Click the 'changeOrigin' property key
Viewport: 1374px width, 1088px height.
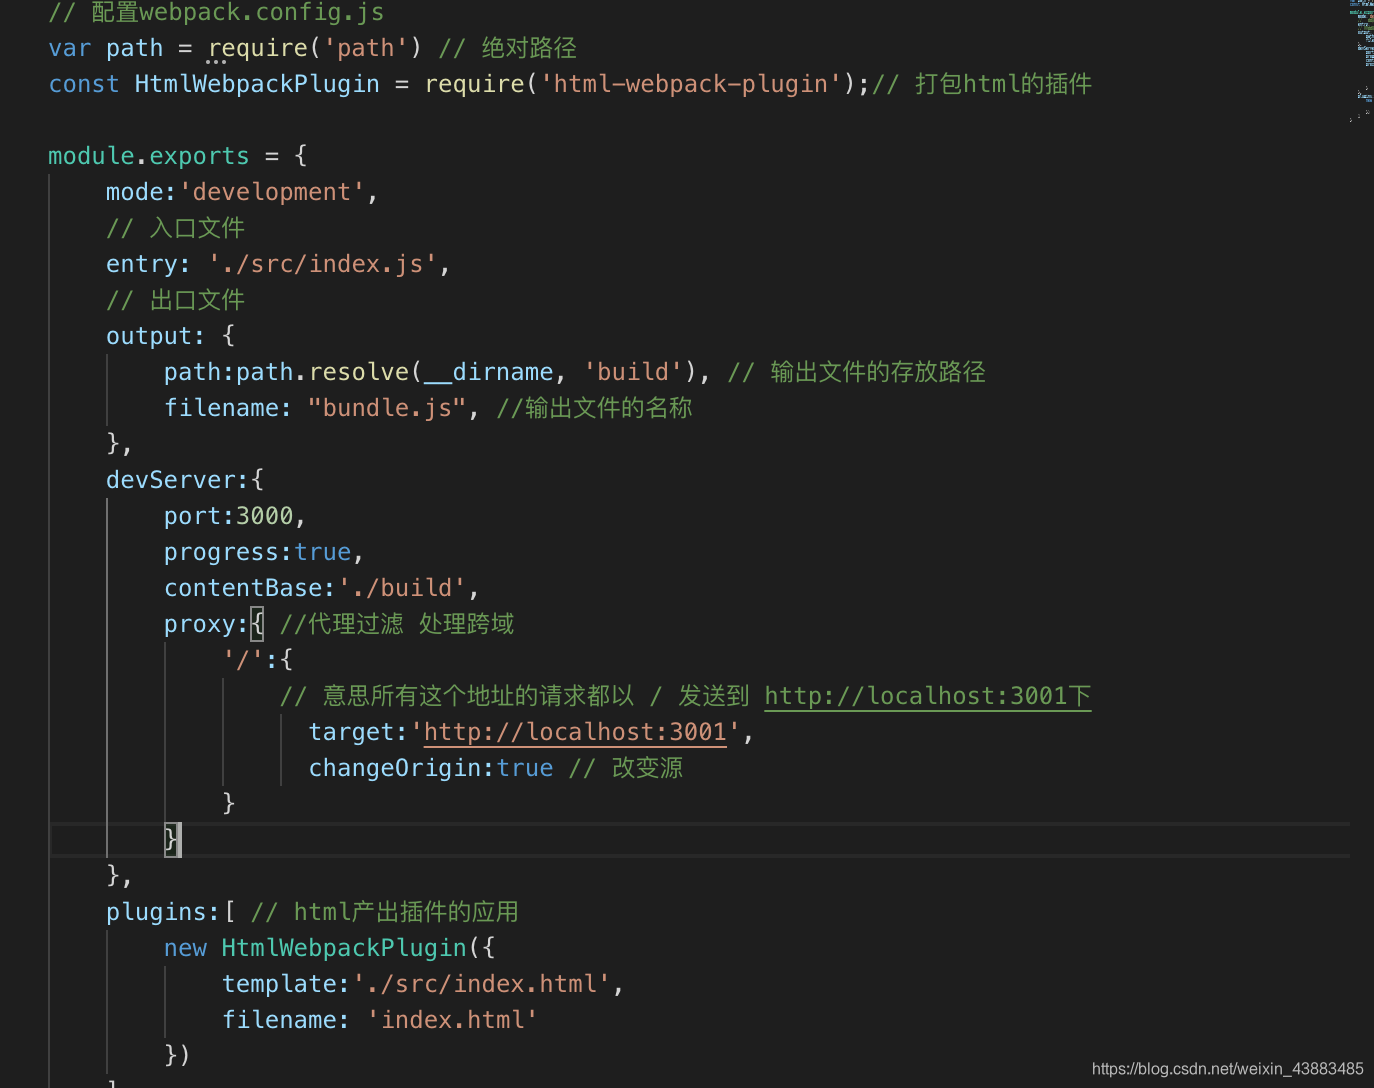pyautogui.click(x=395, y=768)
